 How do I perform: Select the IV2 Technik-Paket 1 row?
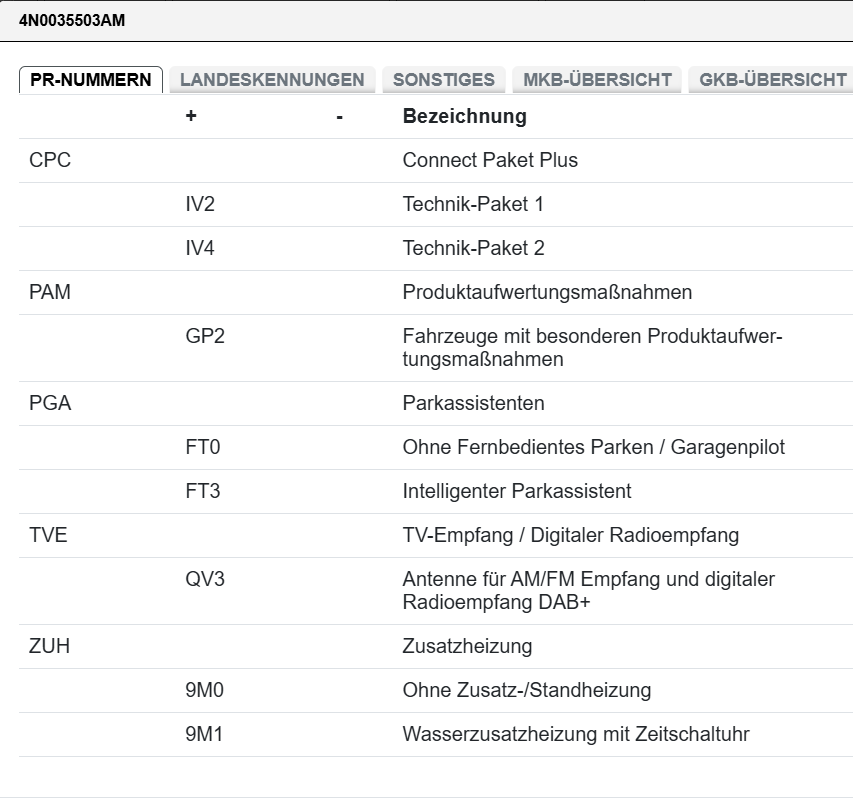pos(436,204)
